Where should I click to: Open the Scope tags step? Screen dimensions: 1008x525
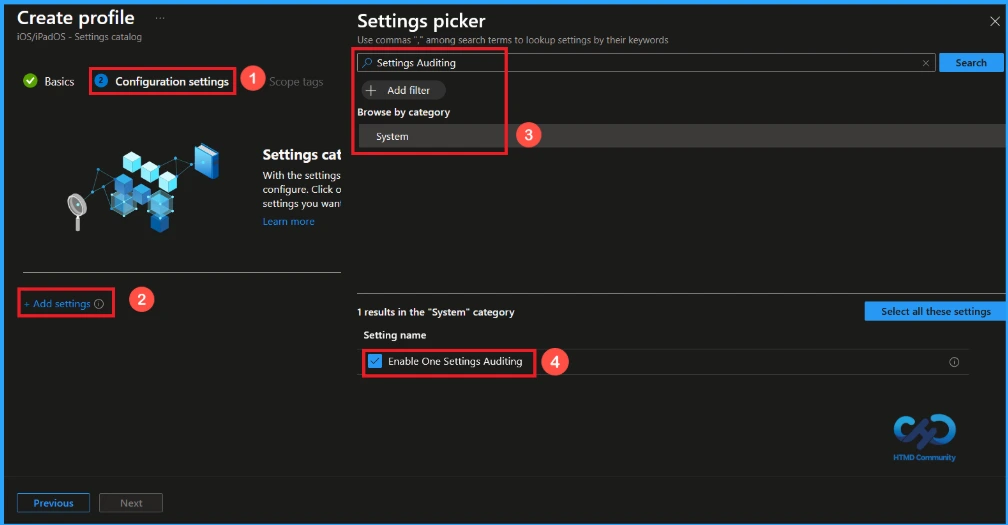tap(296, 82)
